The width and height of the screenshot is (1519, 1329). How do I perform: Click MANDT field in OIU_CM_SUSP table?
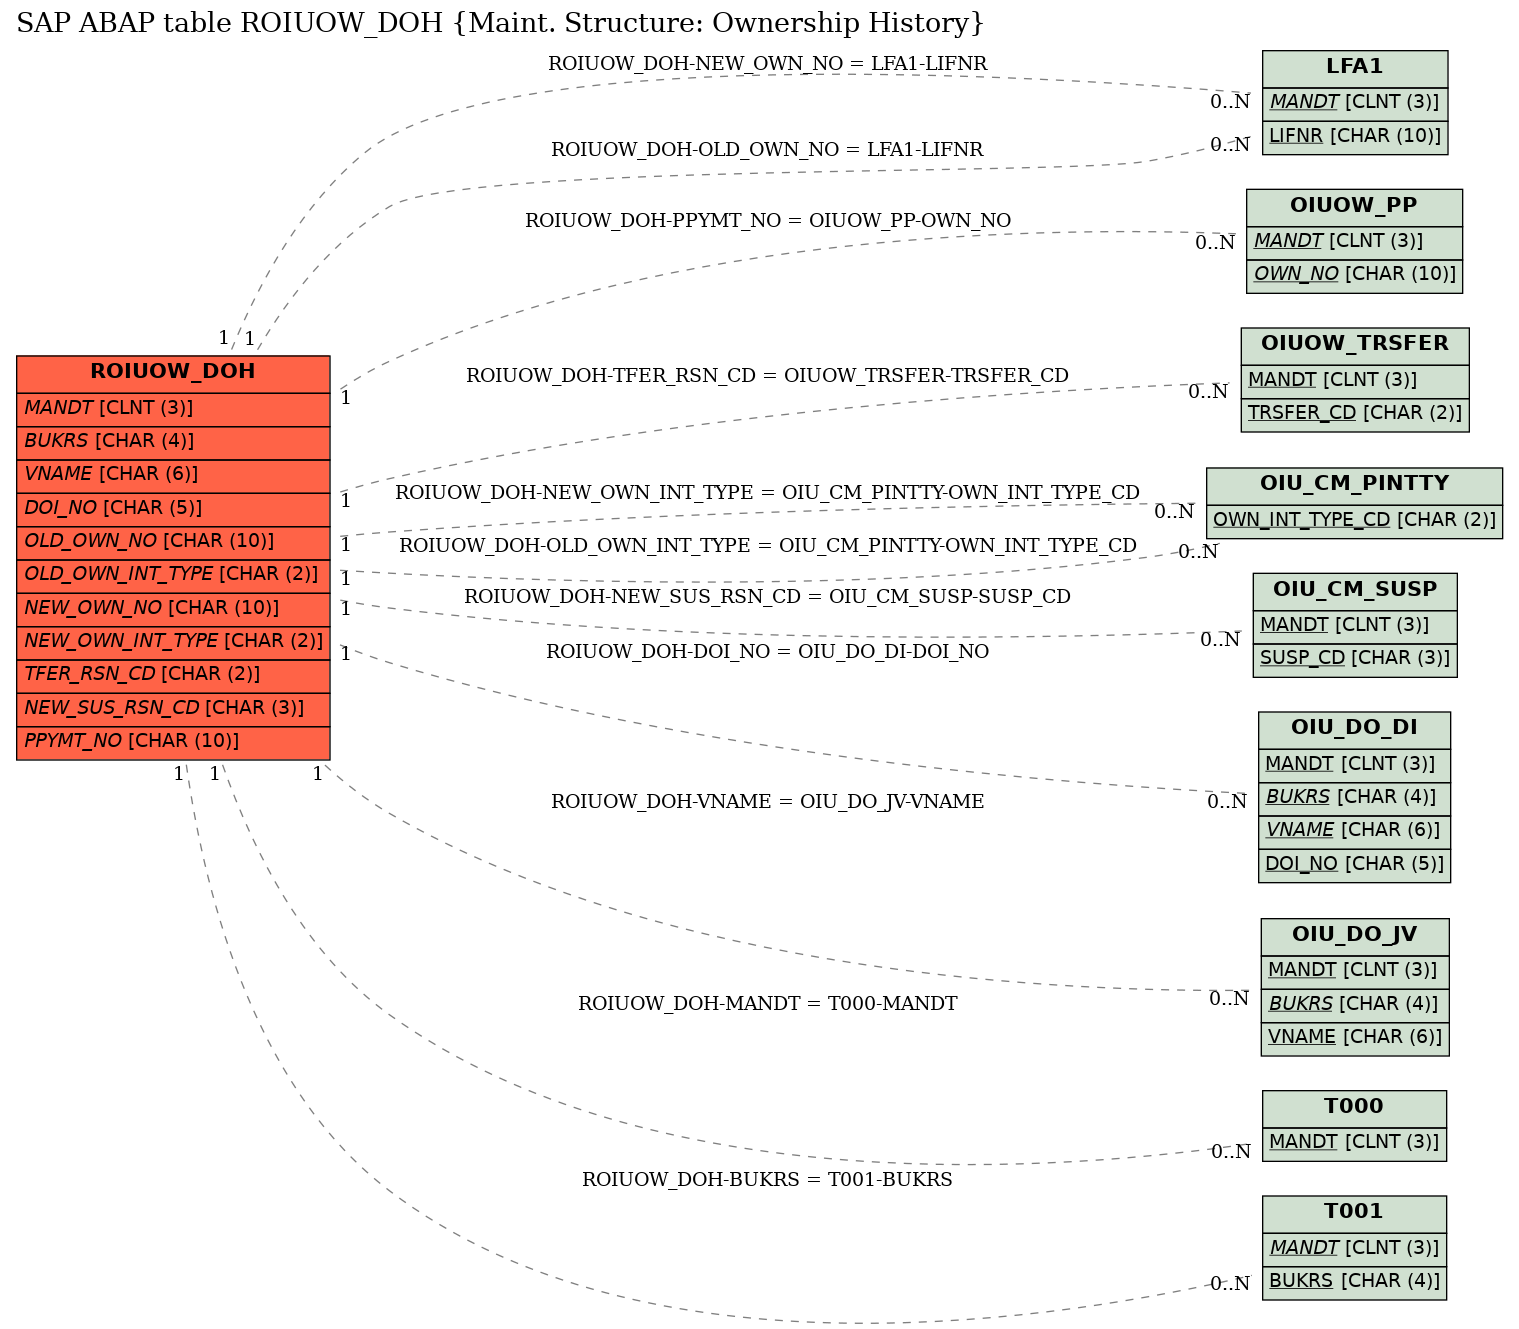tap(1355, 626)
